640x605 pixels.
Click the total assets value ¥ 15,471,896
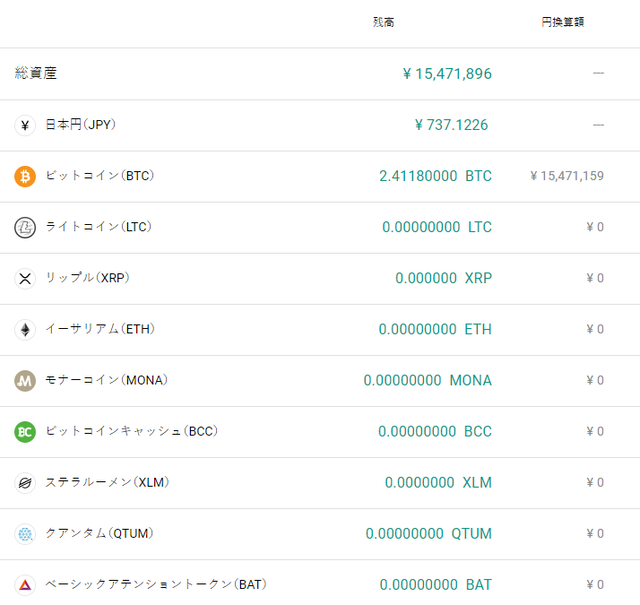[447, 74]
